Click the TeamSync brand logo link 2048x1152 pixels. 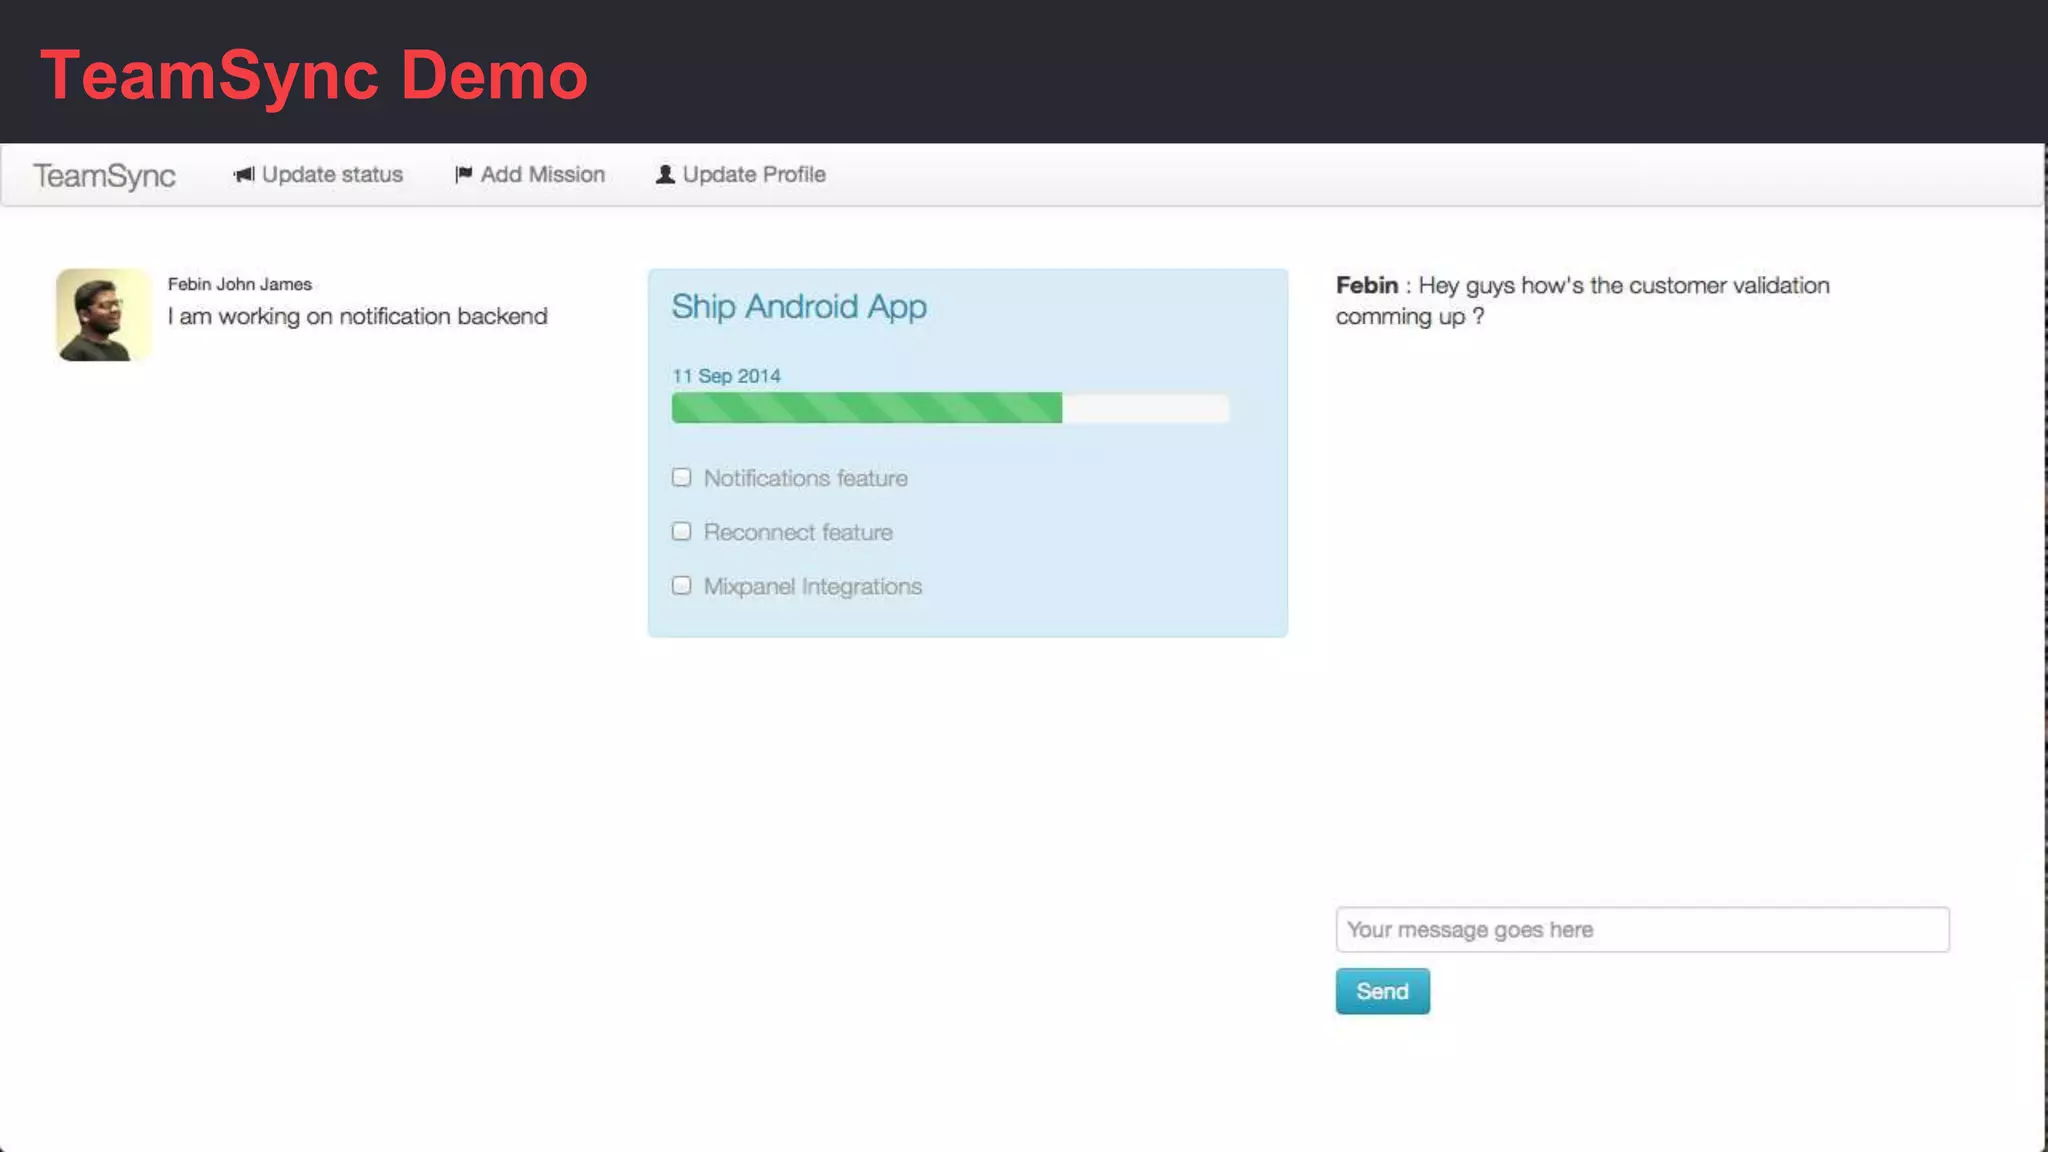coord(104,176)
